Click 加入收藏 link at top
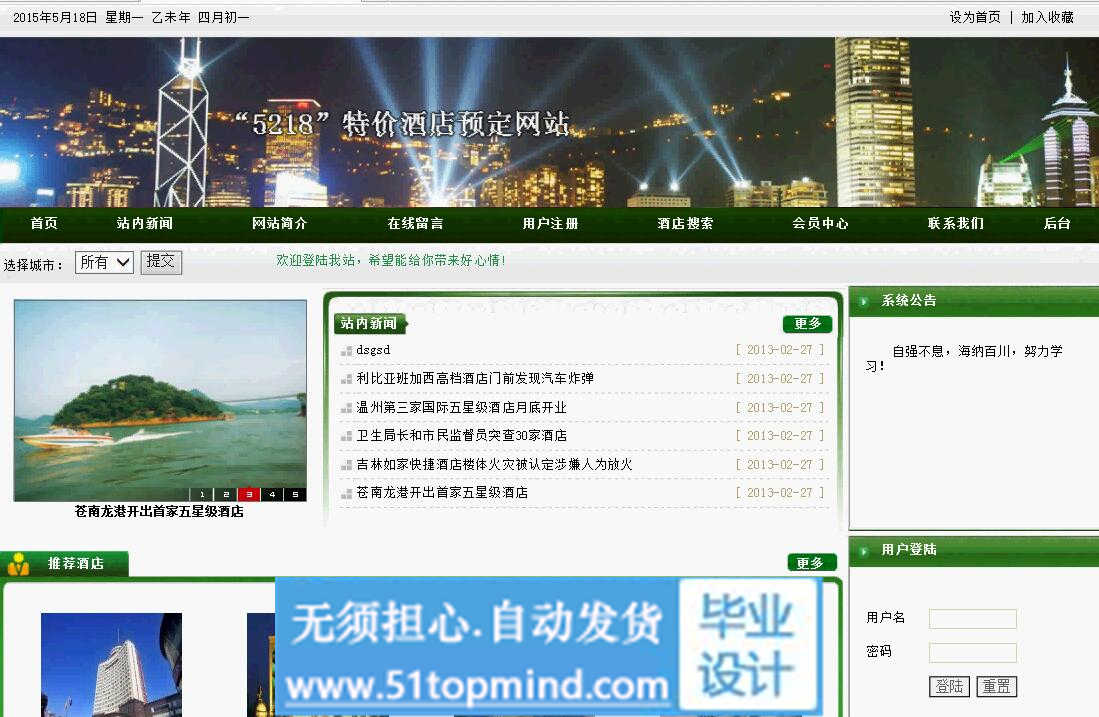1099x717 pixels. click(x=1047, y=17)
